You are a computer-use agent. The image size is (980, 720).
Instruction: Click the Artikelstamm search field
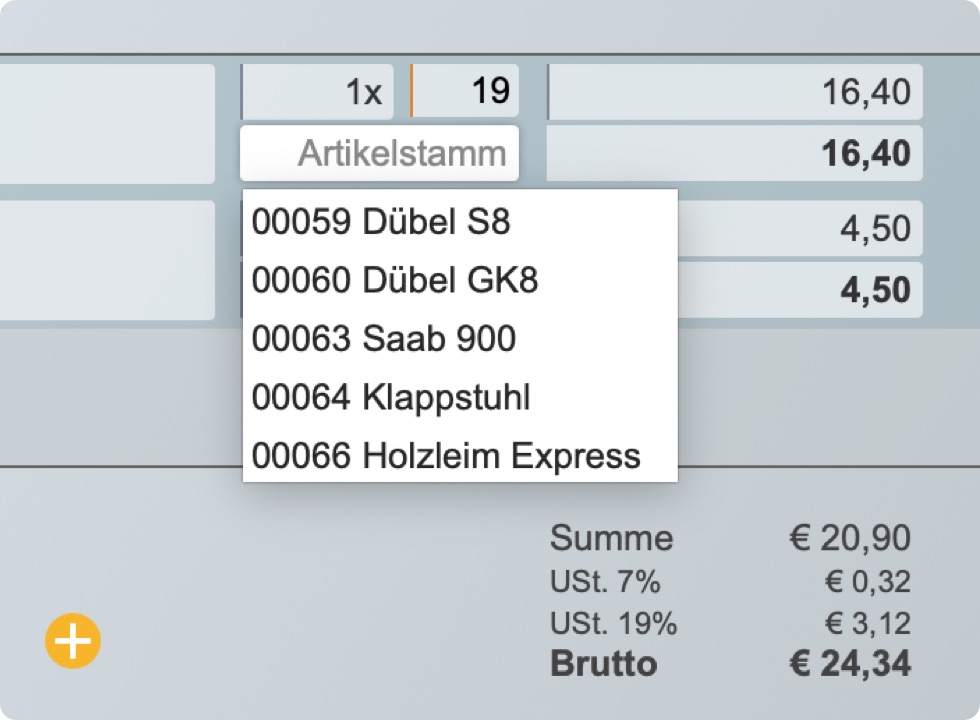pos(380,154)
